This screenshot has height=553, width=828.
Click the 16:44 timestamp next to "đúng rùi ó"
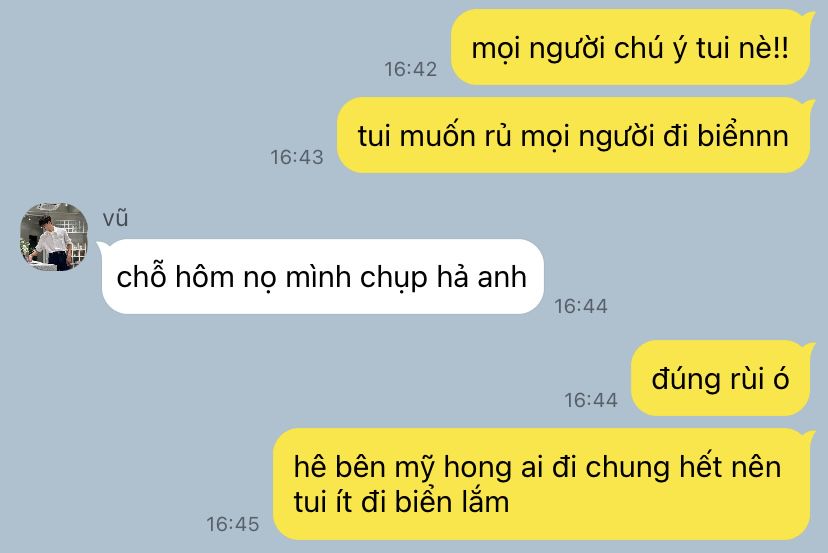coord(590,400)
